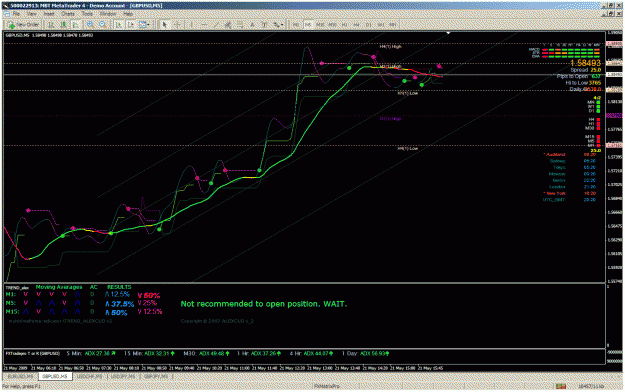Open the Insert menu
625x392 pixels.
point(49,14)
